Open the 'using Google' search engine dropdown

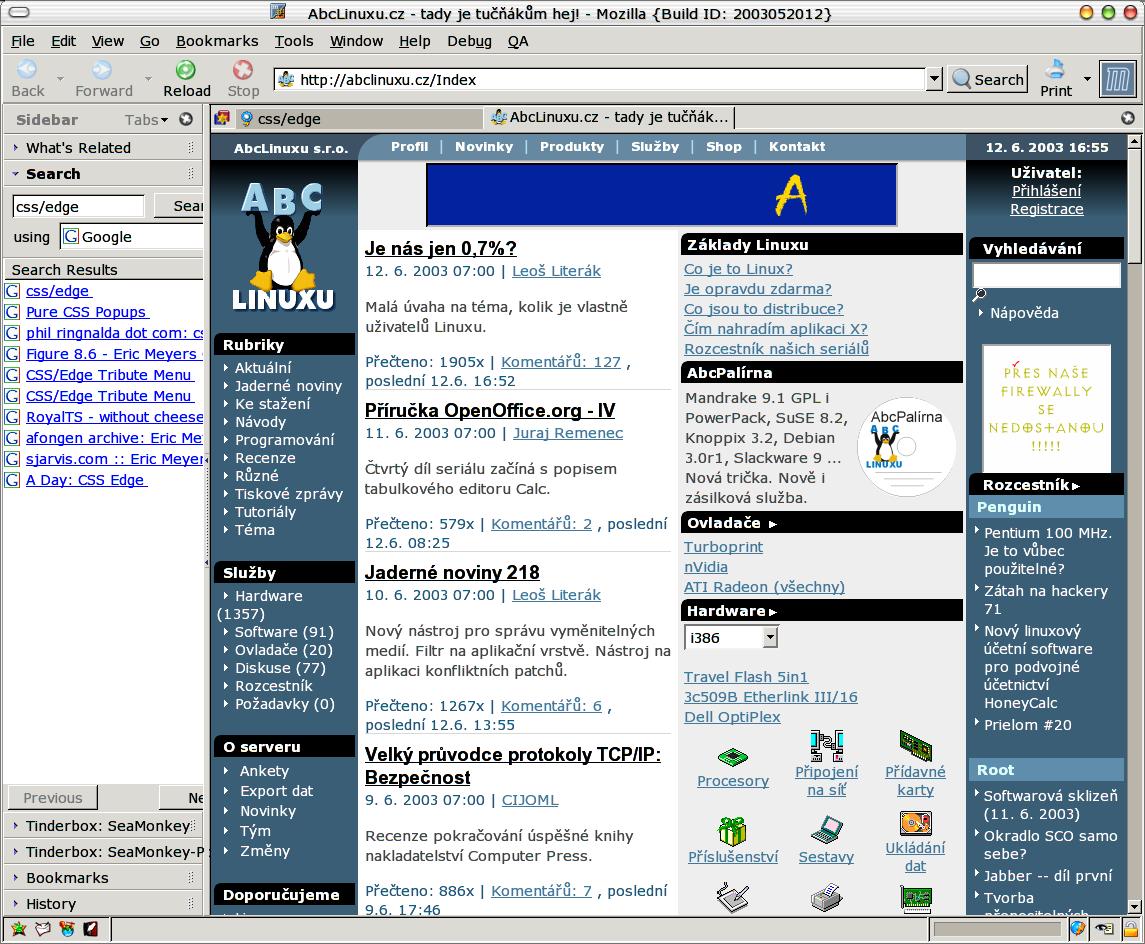click(131, 237)
